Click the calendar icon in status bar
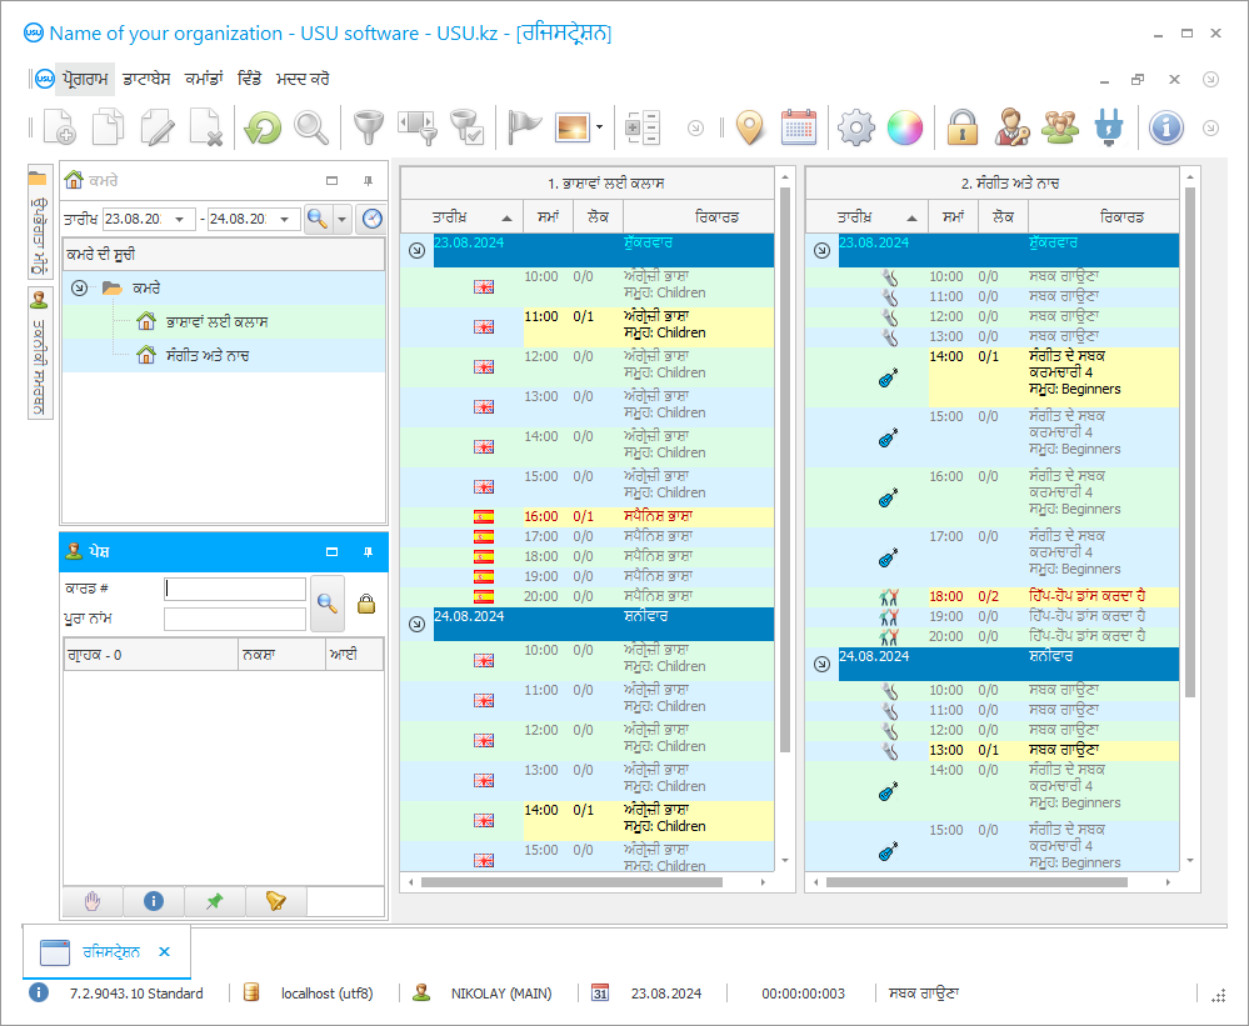 point(600,993)
